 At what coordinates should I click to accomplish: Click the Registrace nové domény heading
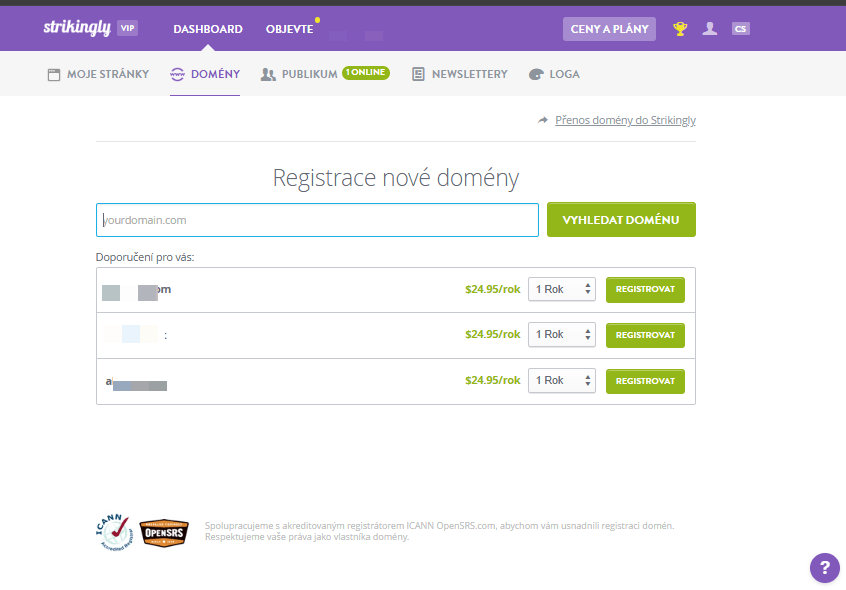[395, 177]
